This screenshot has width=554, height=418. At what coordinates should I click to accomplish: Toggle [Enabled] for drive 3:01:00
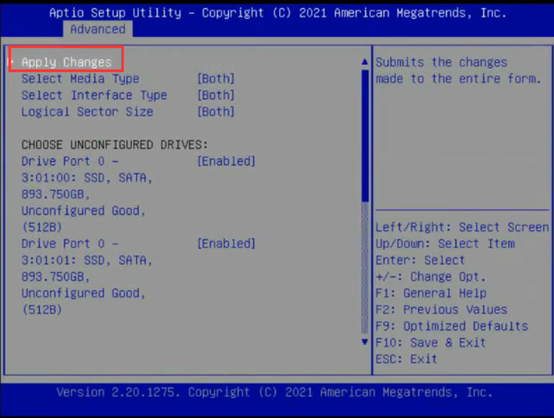point(226,161)
